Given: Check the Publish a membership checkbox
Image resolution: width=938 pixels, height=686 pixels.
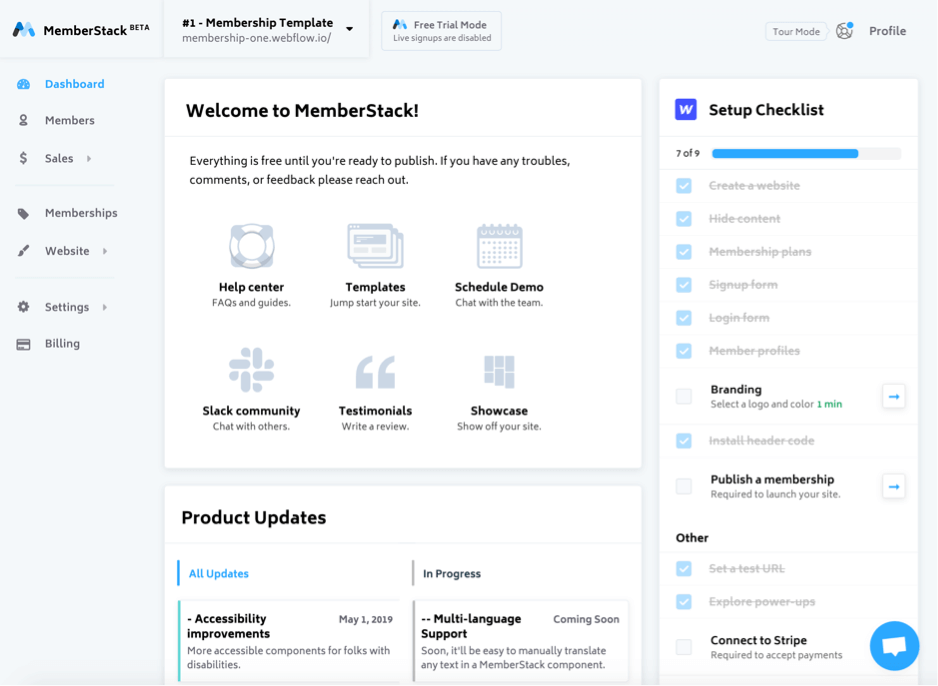Looking at the screenshot, I should (x=684, y=486).
